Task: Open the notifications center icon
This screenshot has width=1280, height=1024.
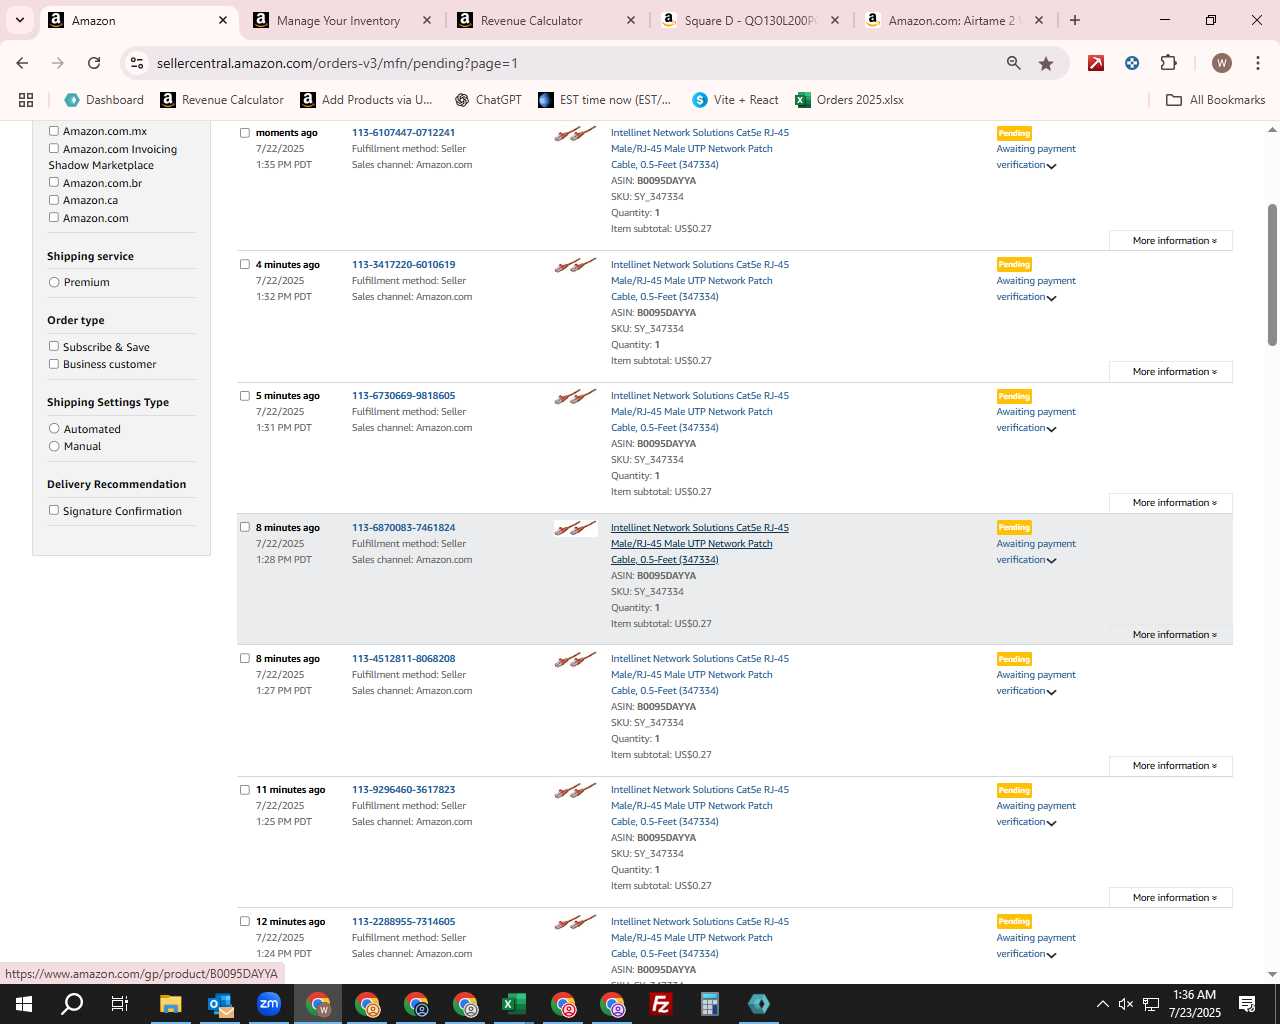Action: 1247,1004
